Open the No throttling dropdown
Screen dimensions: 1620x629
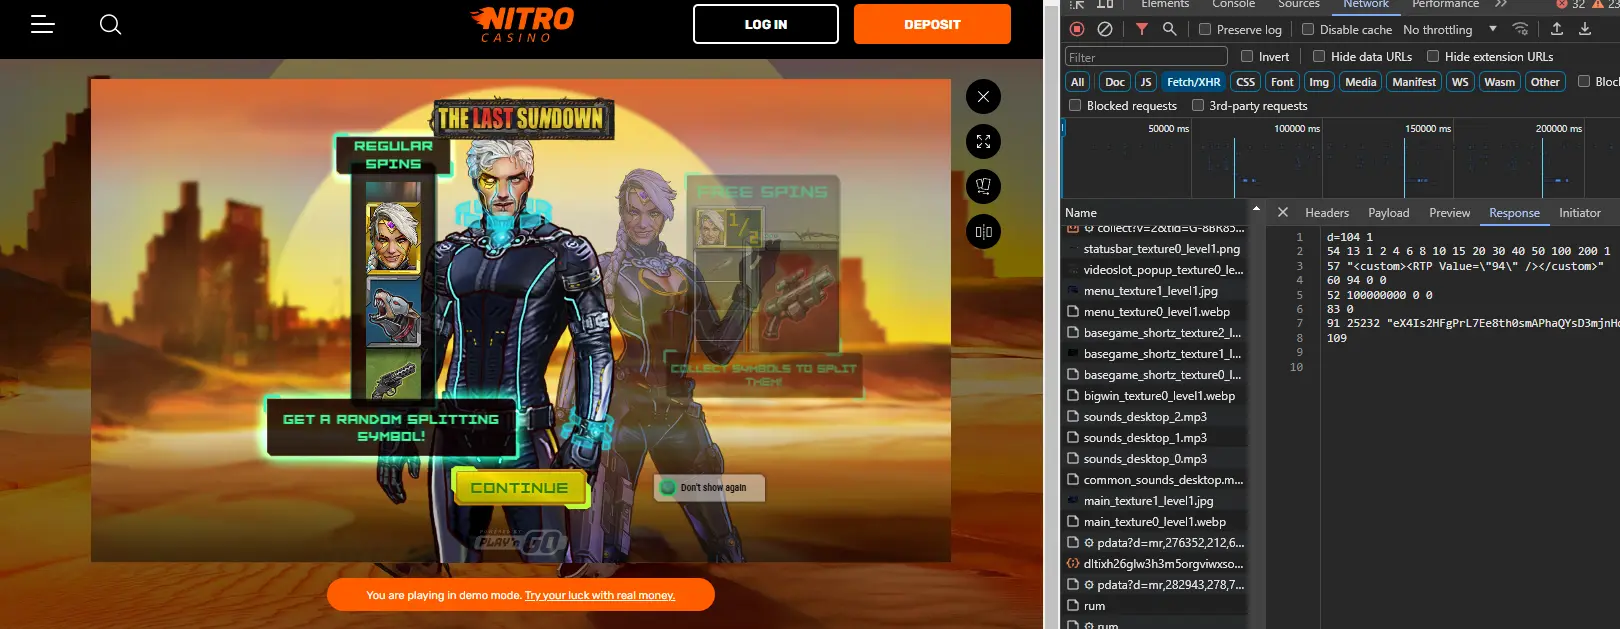(1450, 29)
